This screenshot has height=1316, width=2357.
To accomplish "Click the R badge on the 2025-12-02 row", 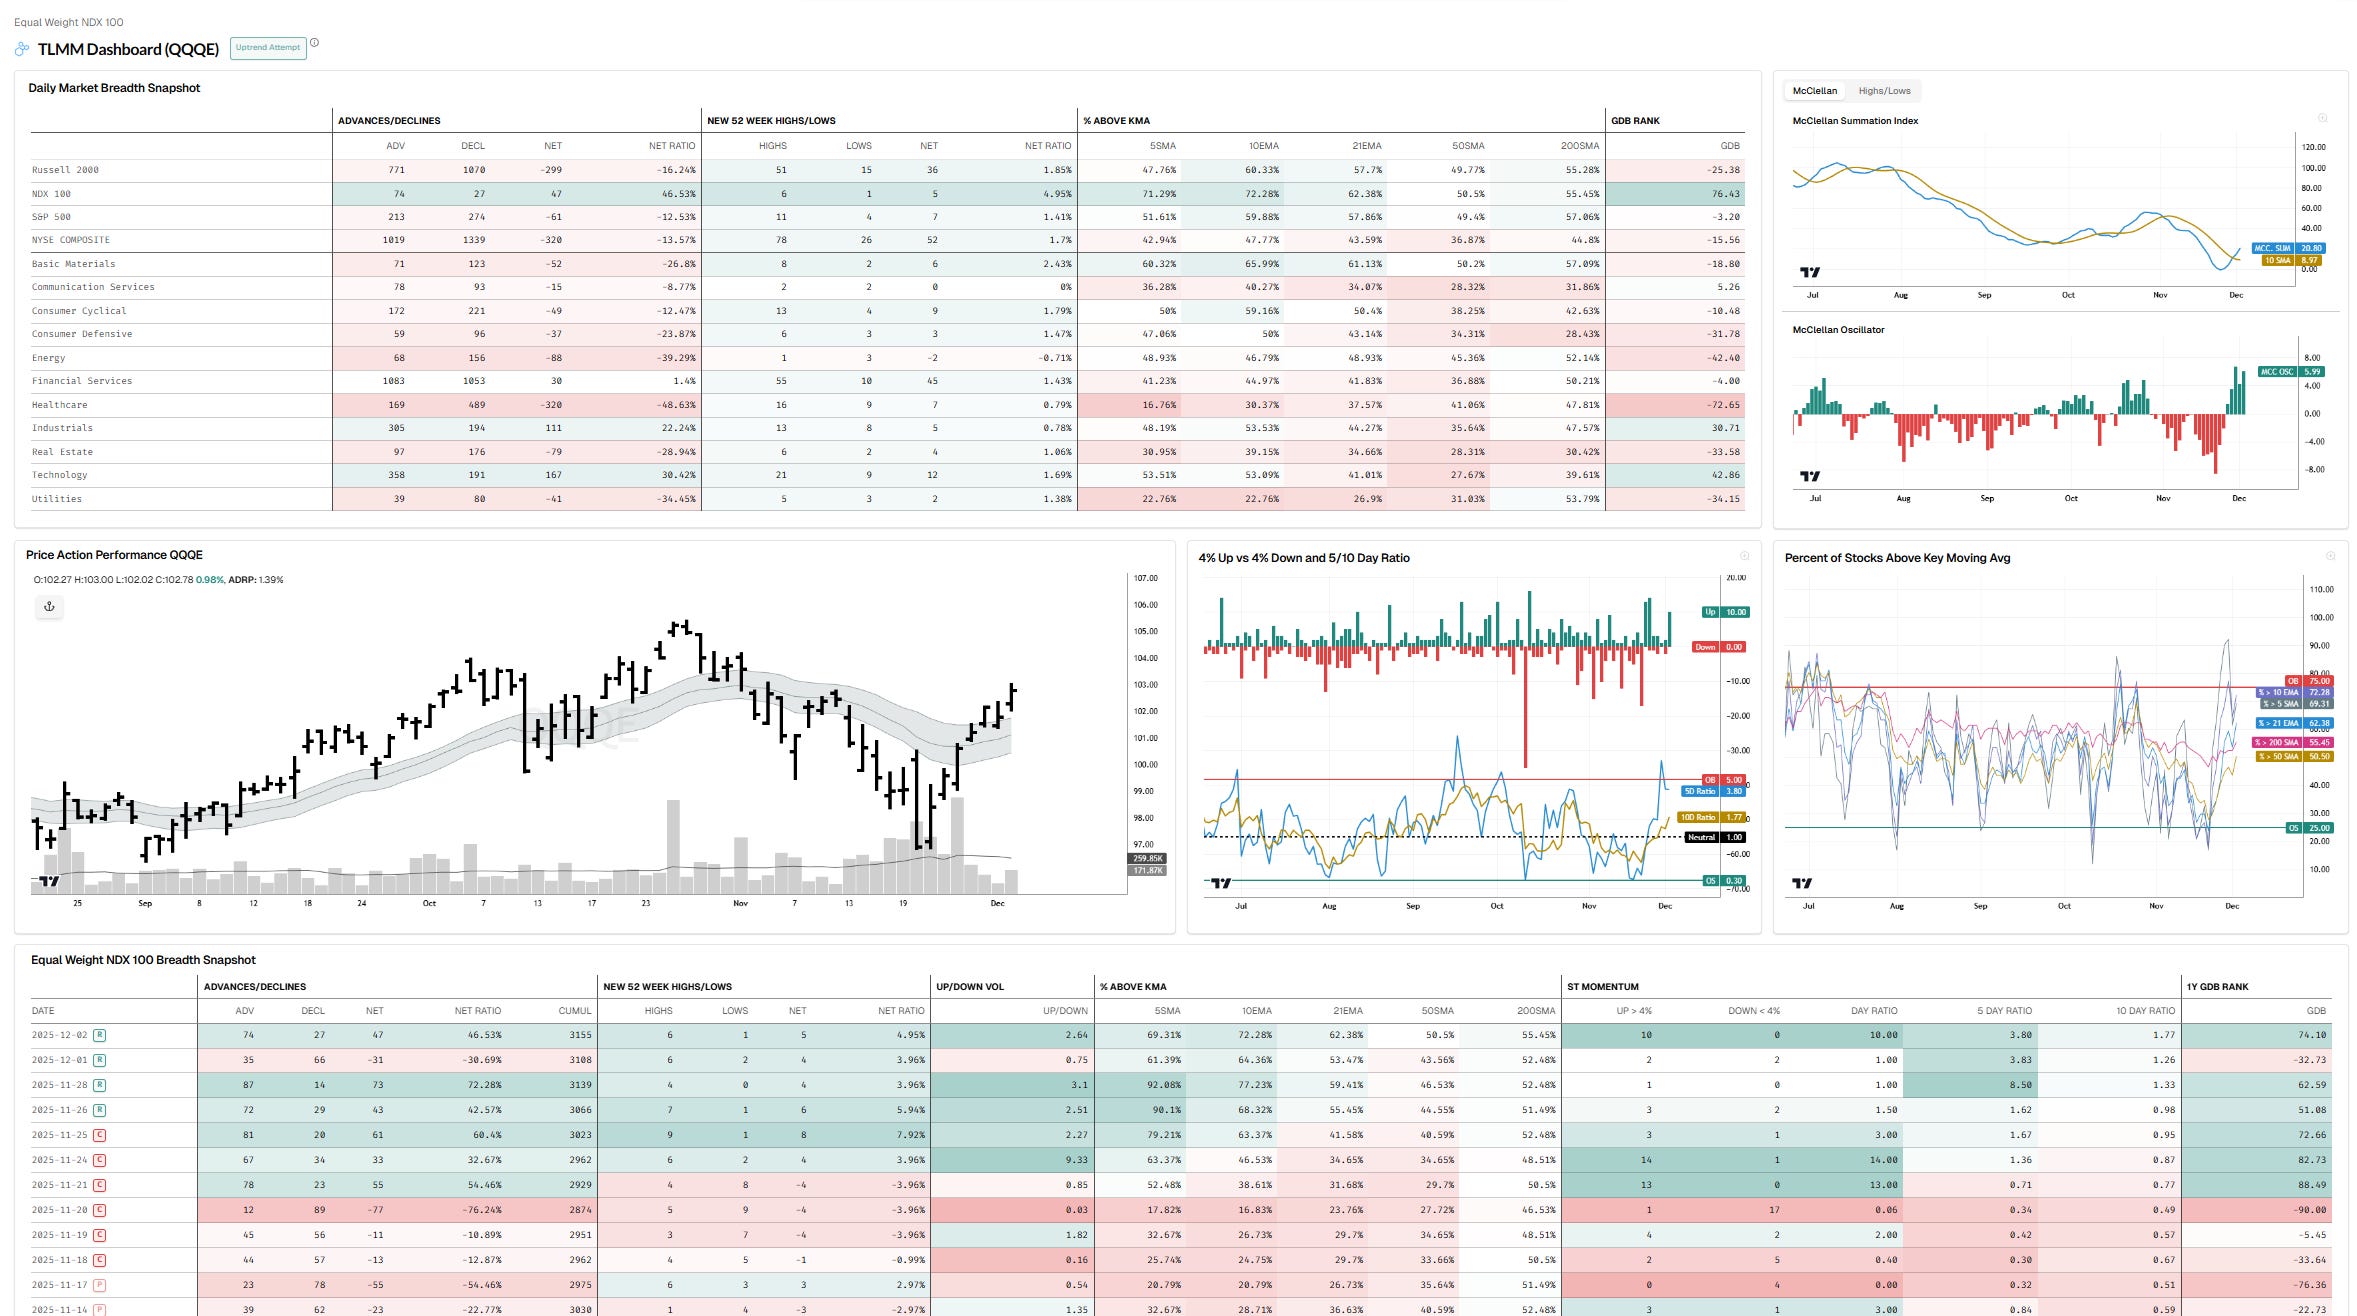I will coord(100,1035).
